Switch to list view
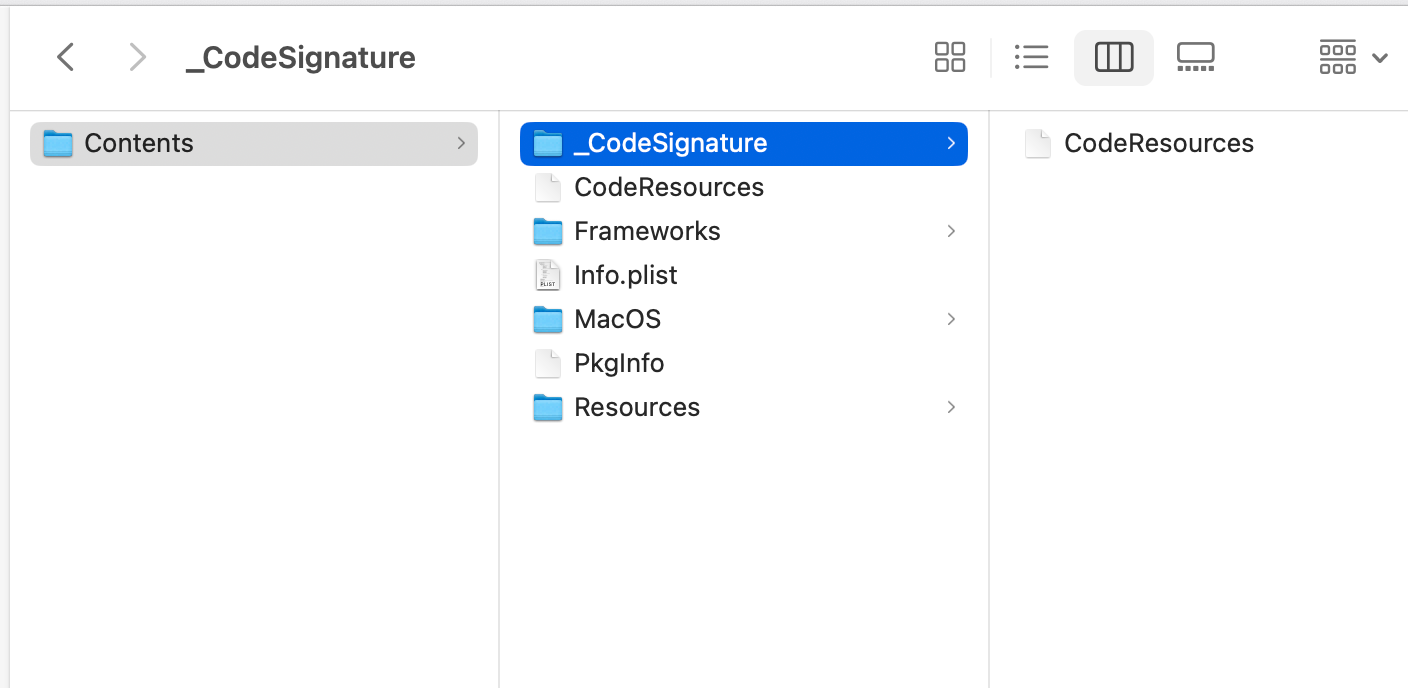This screenshot has width=1408, height=688. pyautogui.click(x=1031, y=57)
